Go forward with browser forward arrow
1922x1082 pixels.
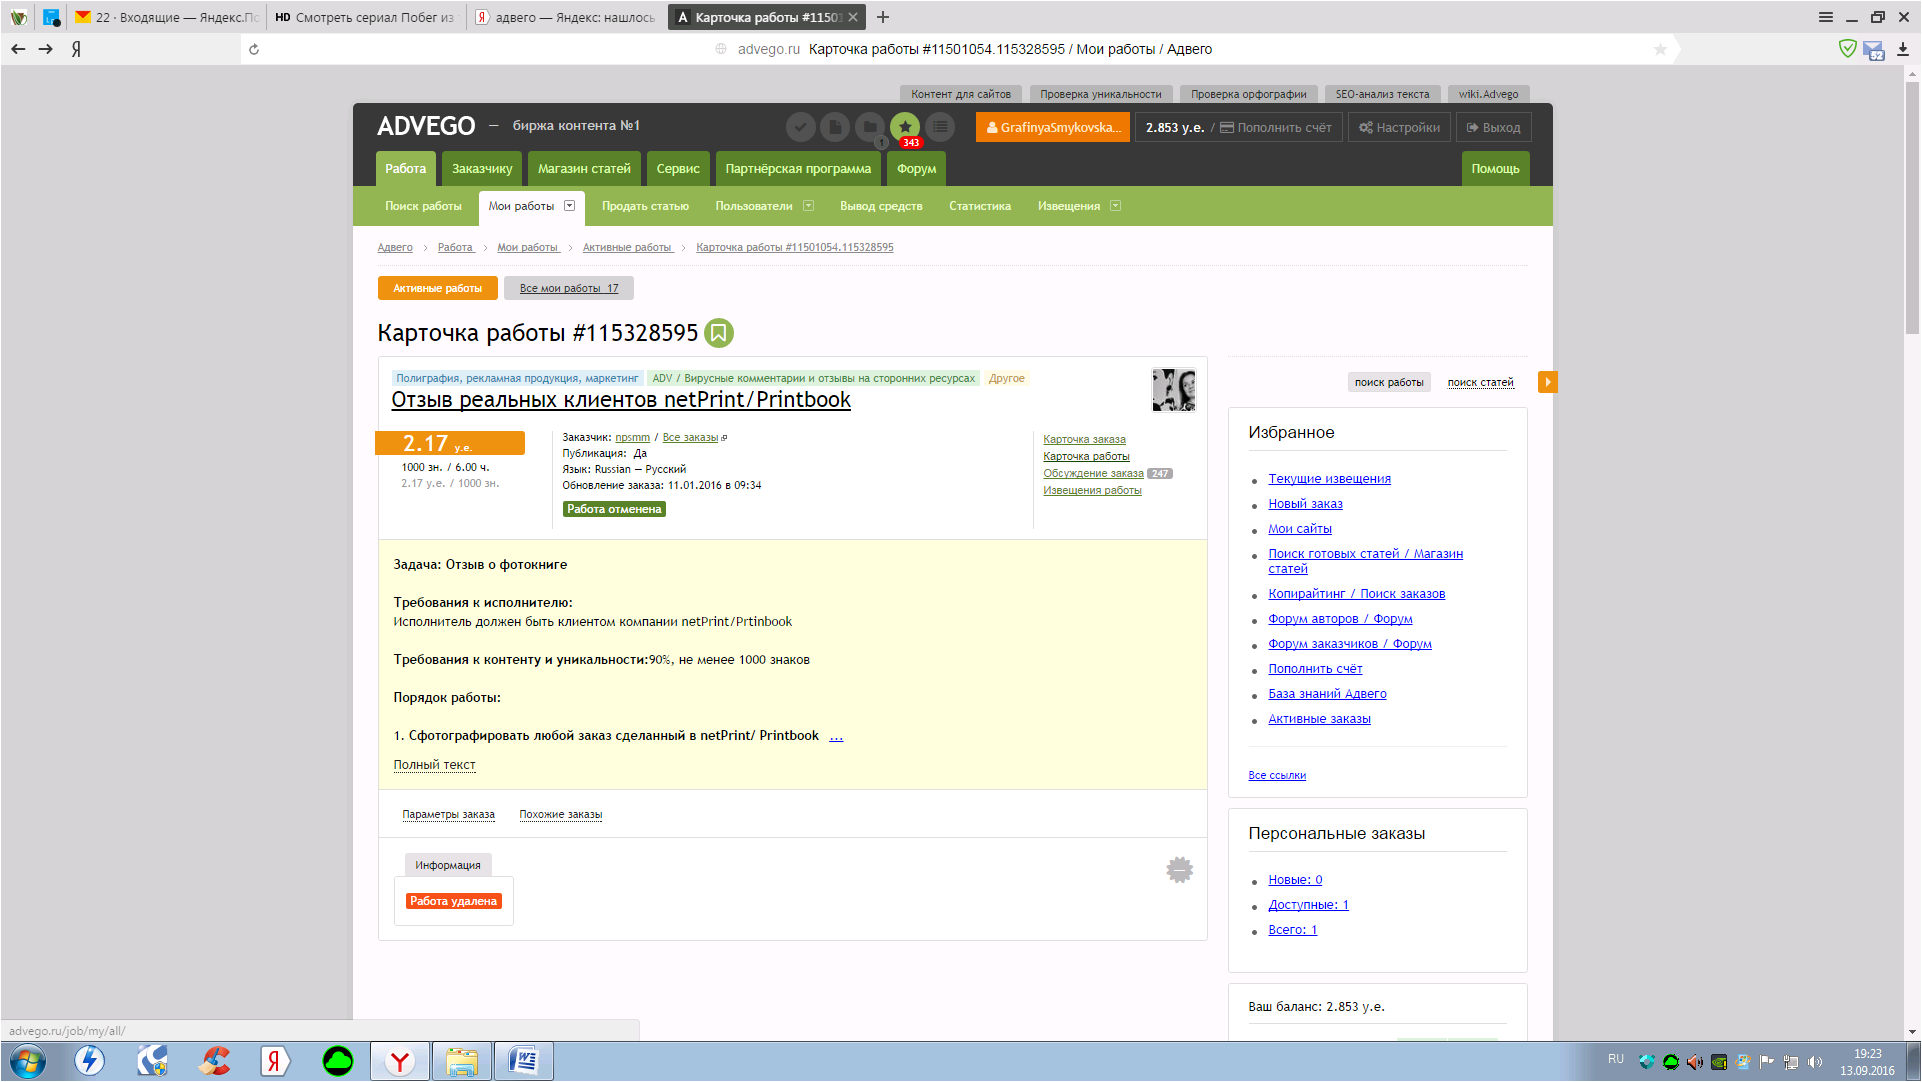[x=46, y=49]
